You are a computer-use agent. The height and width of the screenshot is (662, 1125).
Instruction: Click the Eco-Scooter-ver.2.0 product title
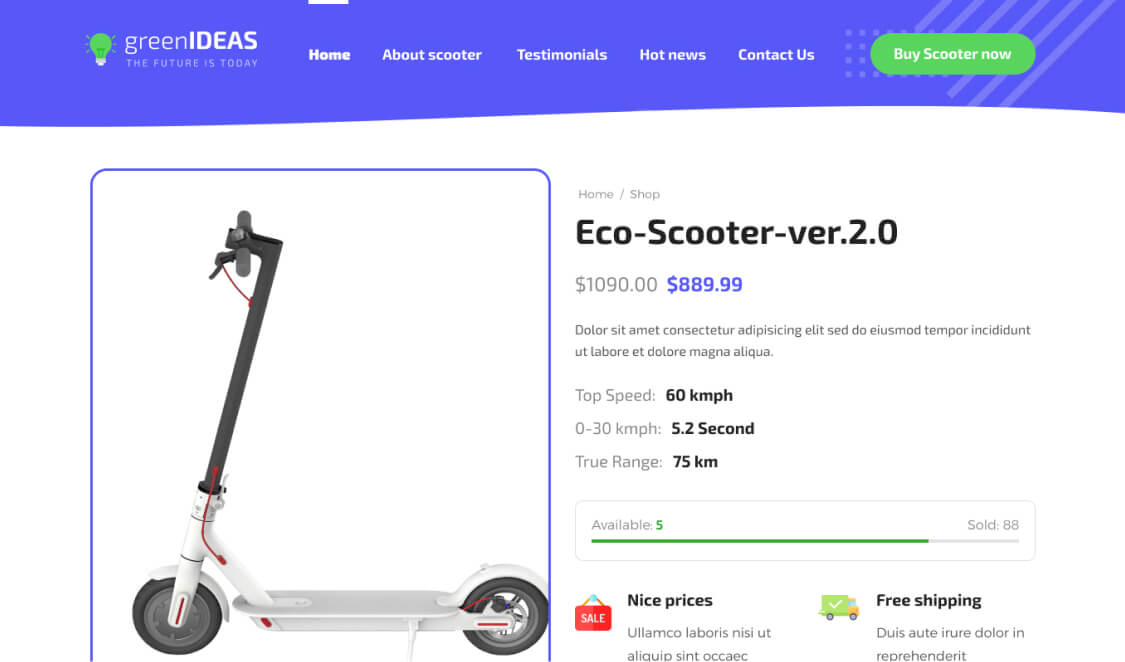click(736, 232)
